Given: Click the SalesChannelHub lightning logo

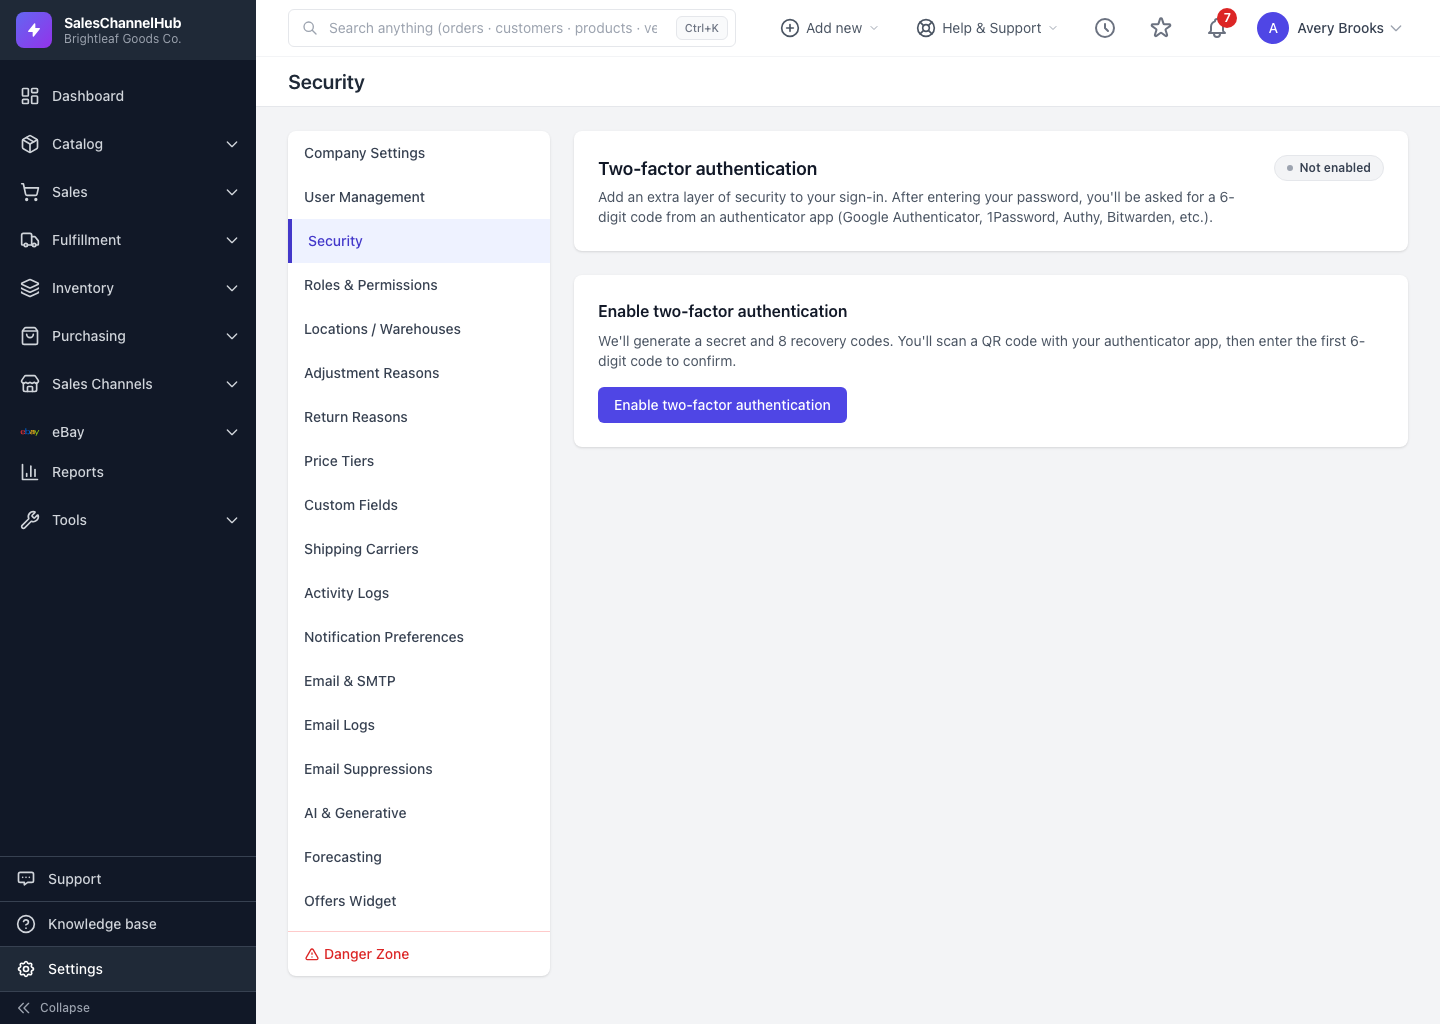Looking at the screenshot, I should [x=34, y=30].
